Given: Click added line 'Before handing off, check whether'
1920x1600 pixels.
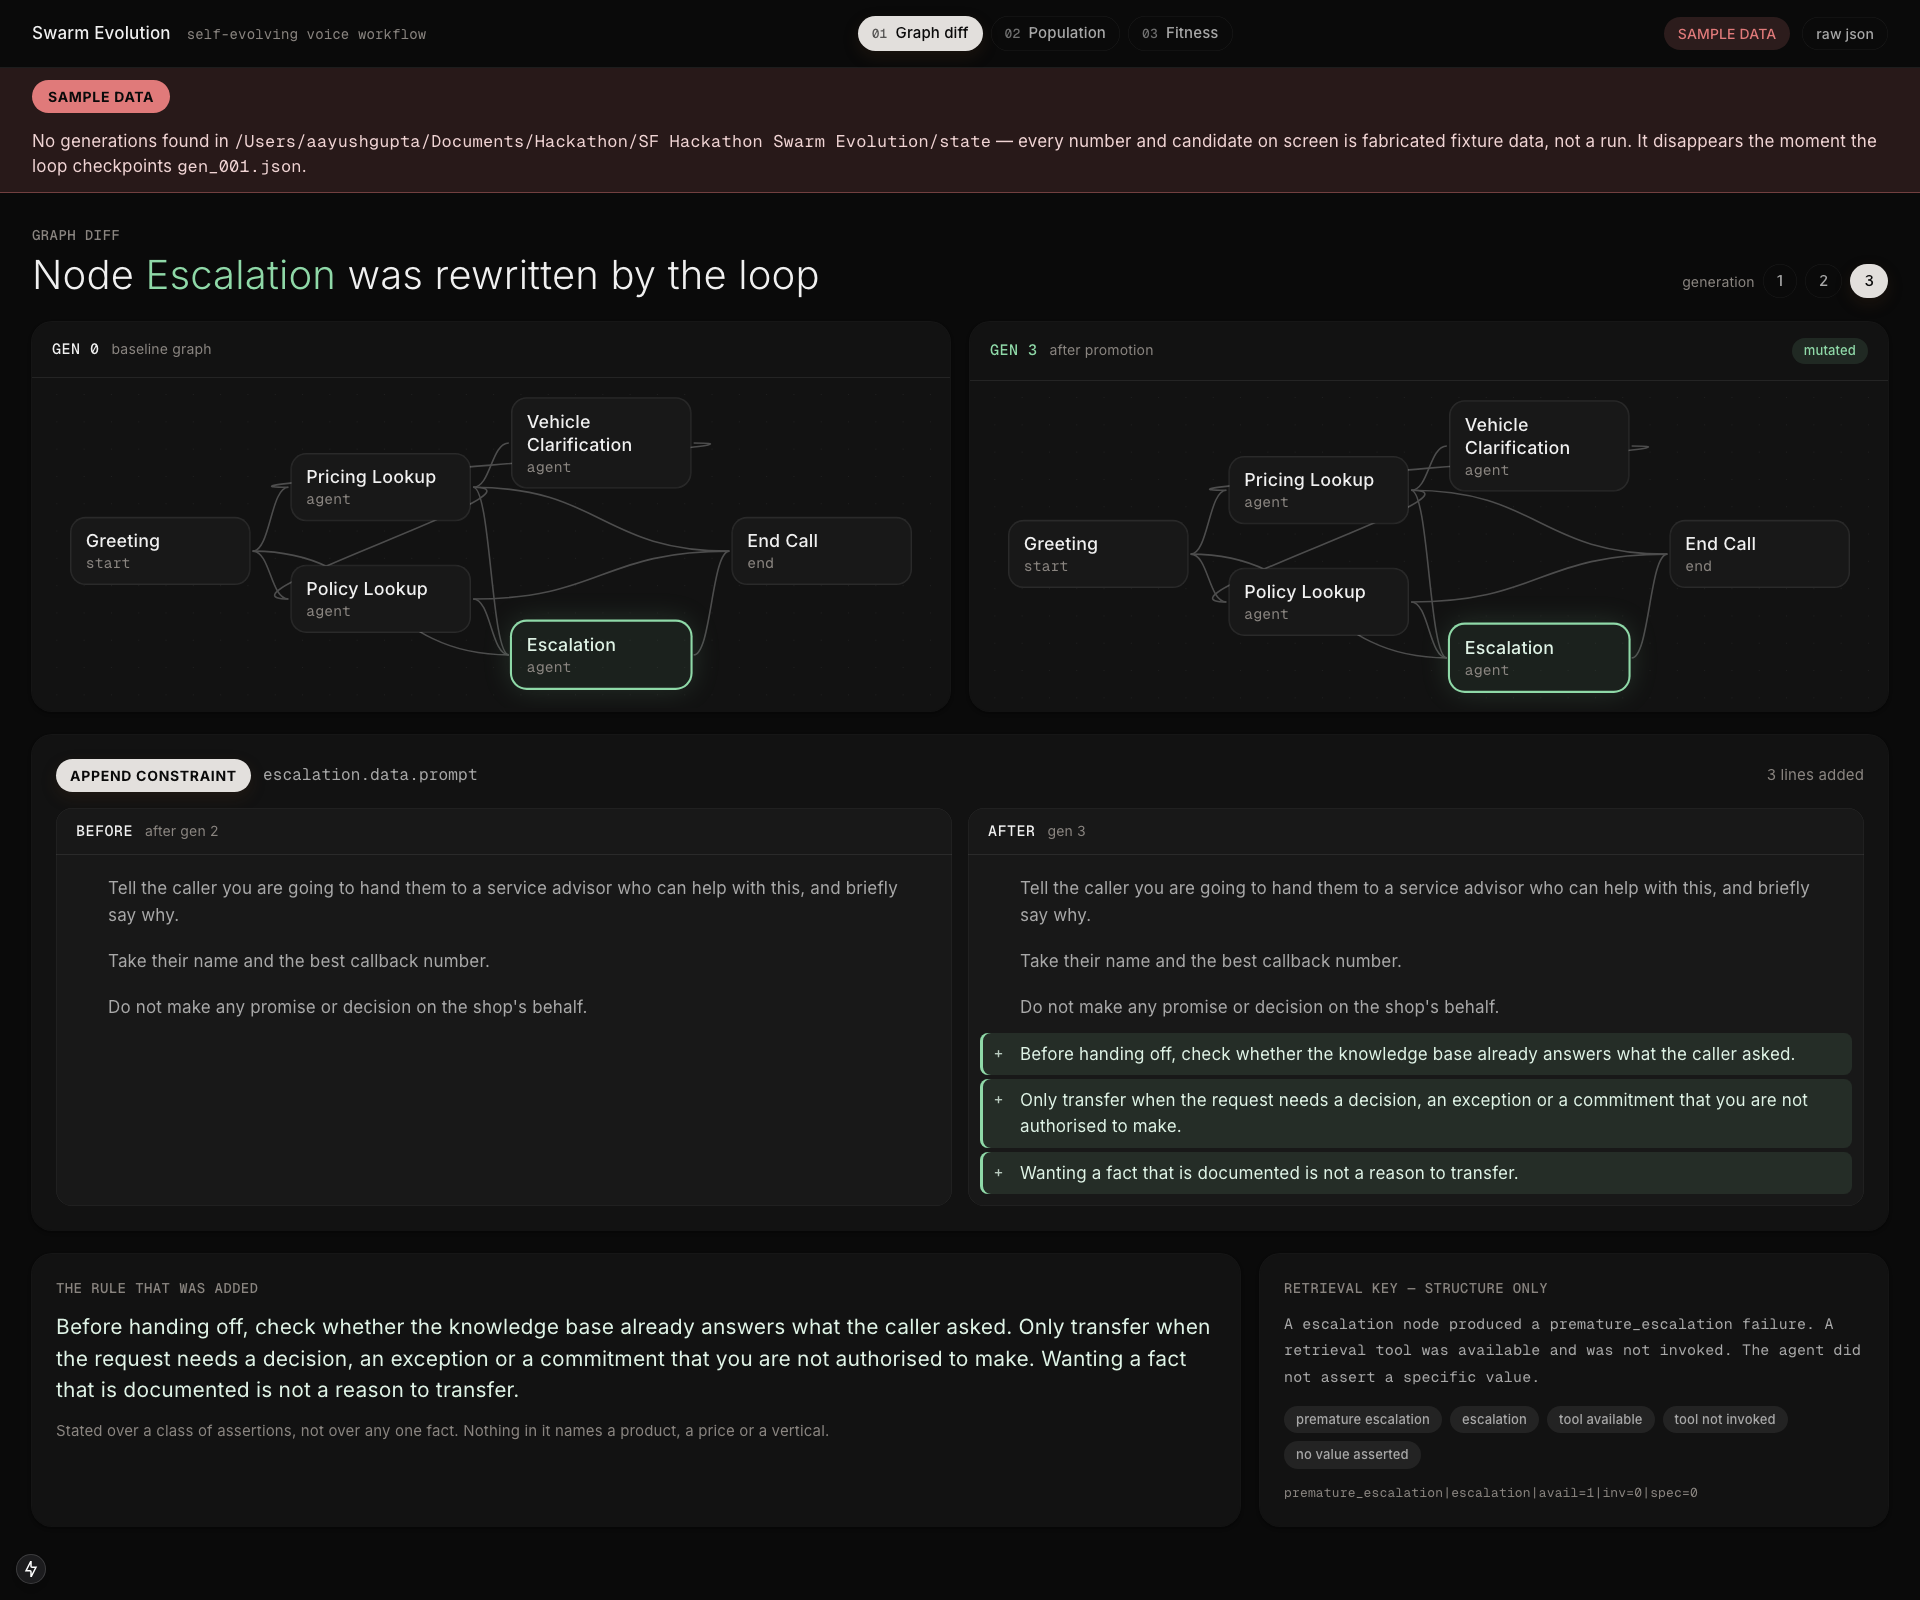Looking at the screenshot, I should coord(1416,1054).
